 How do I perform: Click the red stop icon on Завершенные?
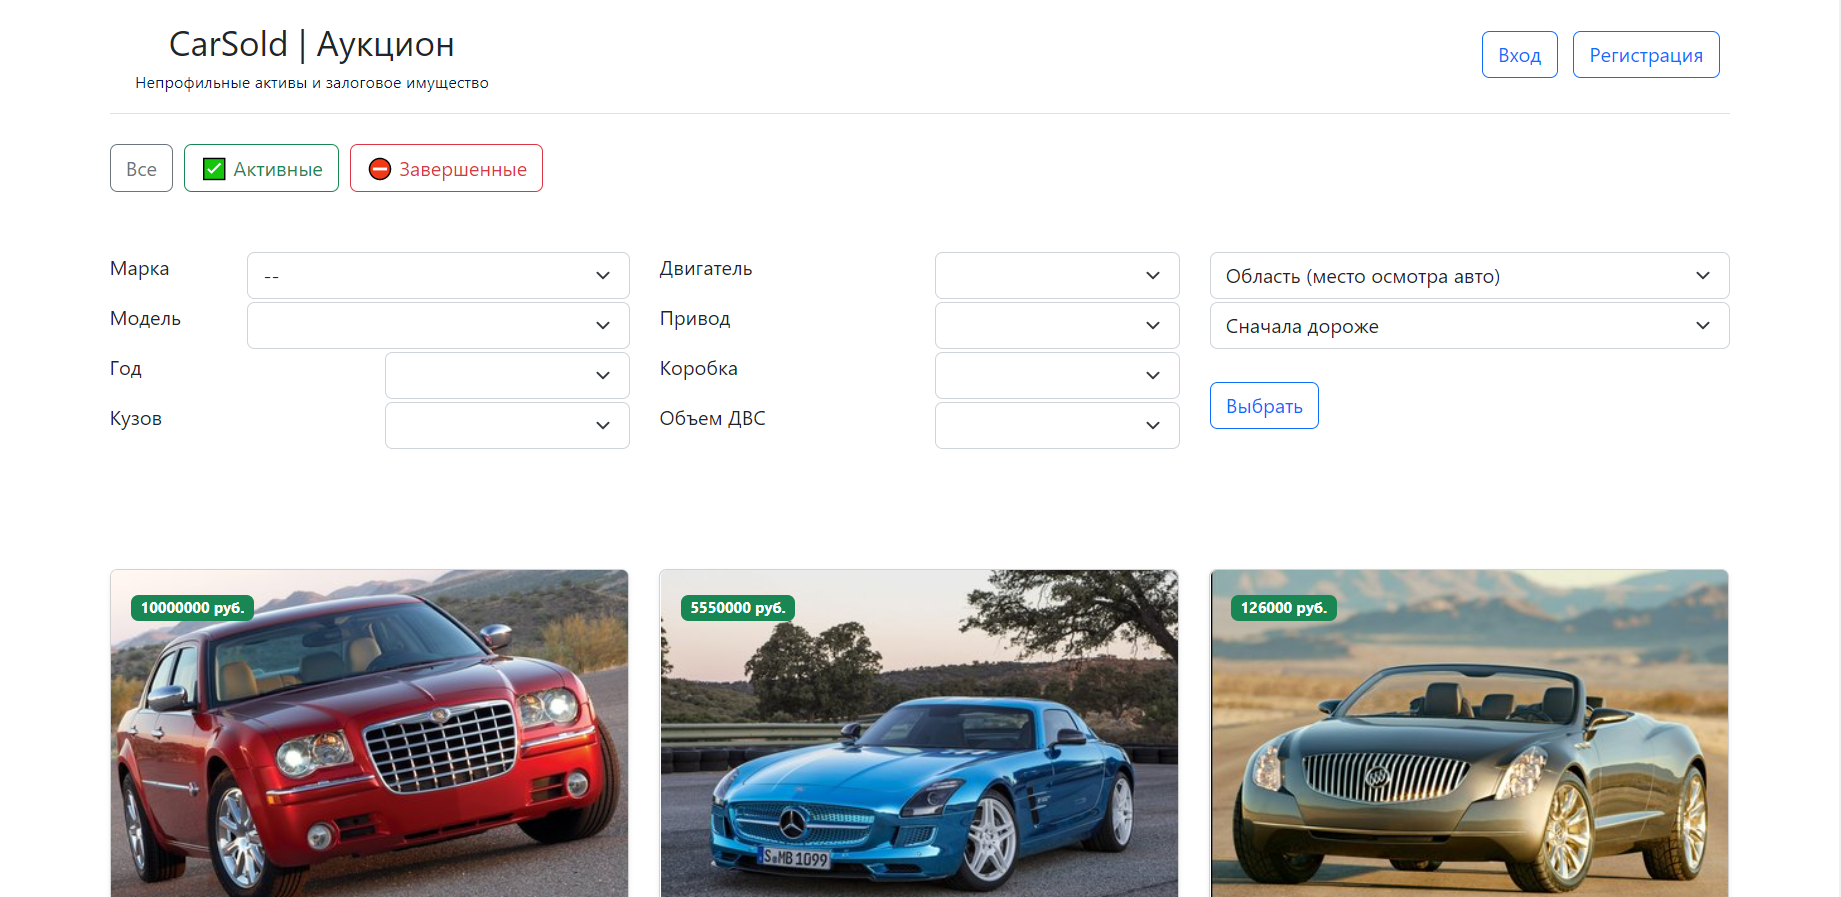click(x=380, y=169)
